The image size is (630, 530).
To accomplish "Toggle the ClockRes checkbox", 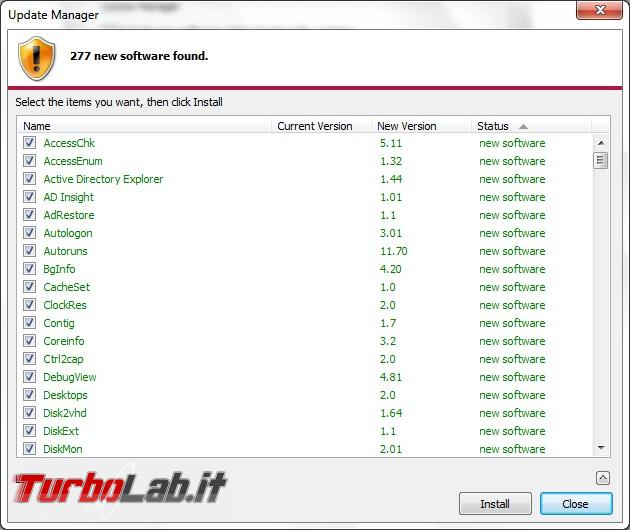I will pos(29,305).
